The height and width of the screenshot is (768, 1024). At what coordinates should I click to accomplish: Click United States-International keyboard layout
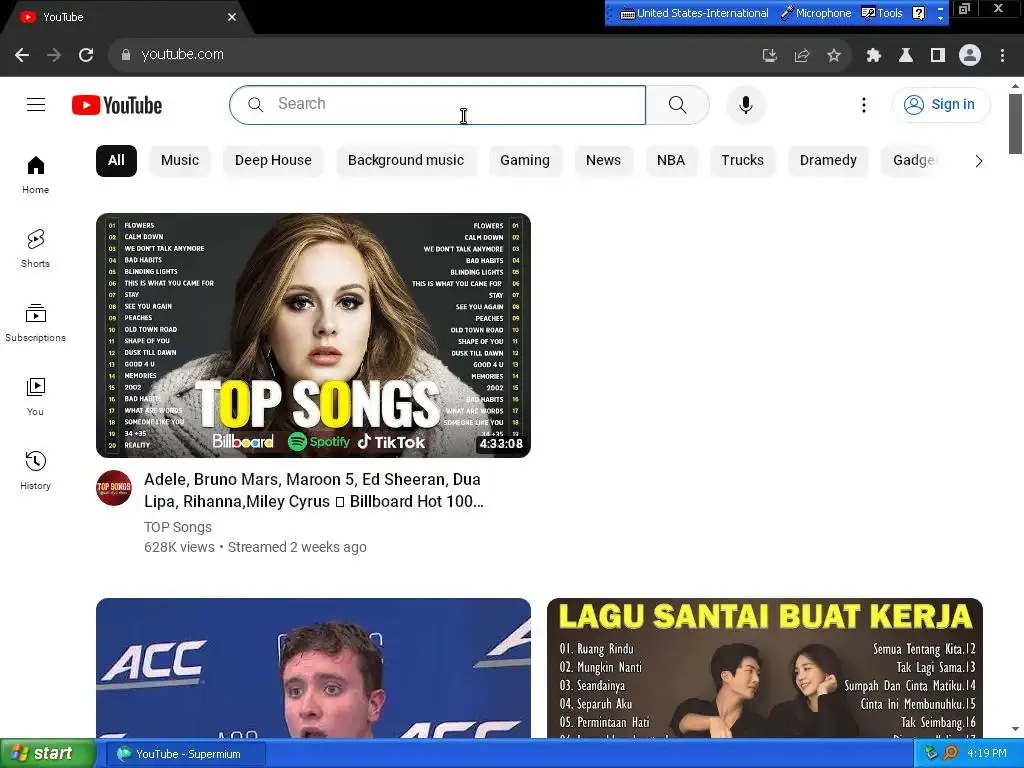tap(694, 13)
